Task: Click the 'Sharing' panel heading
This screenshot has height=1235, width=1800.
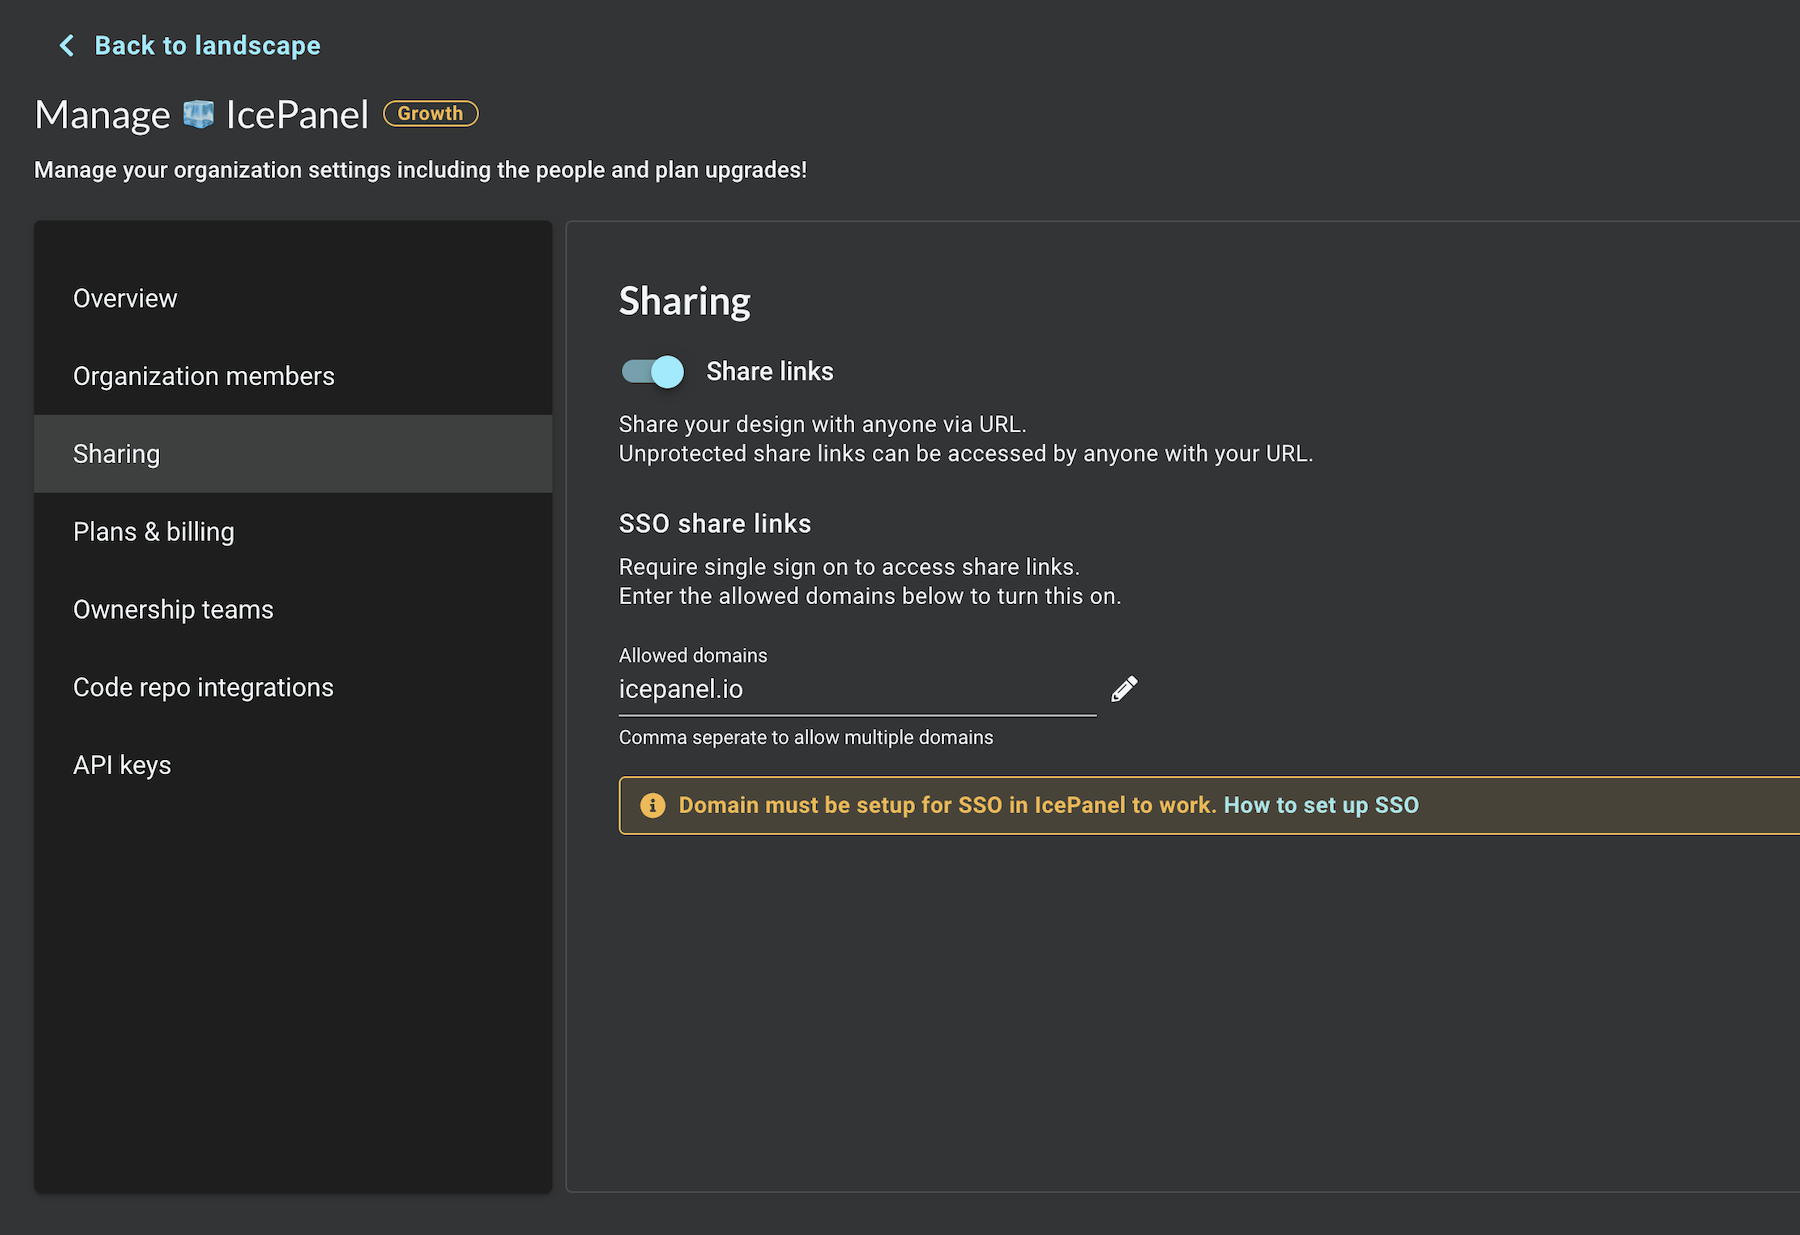Action: [684, 302]
